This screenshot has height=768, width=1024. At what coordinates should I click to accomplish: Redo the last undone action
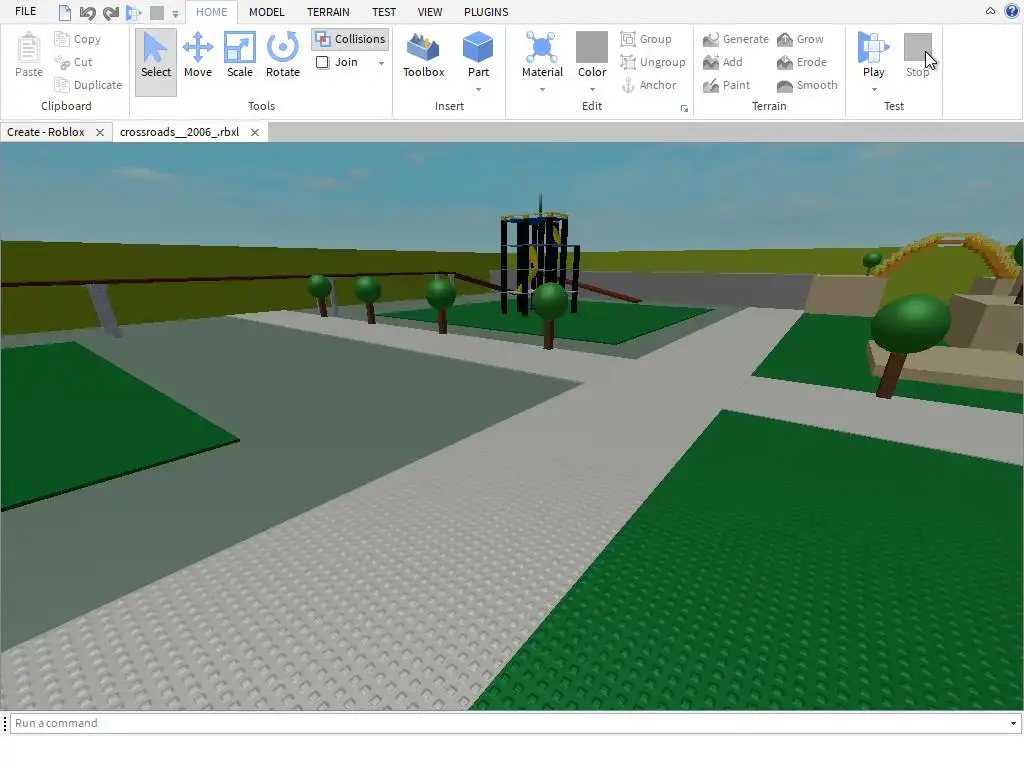pos(111,12)
